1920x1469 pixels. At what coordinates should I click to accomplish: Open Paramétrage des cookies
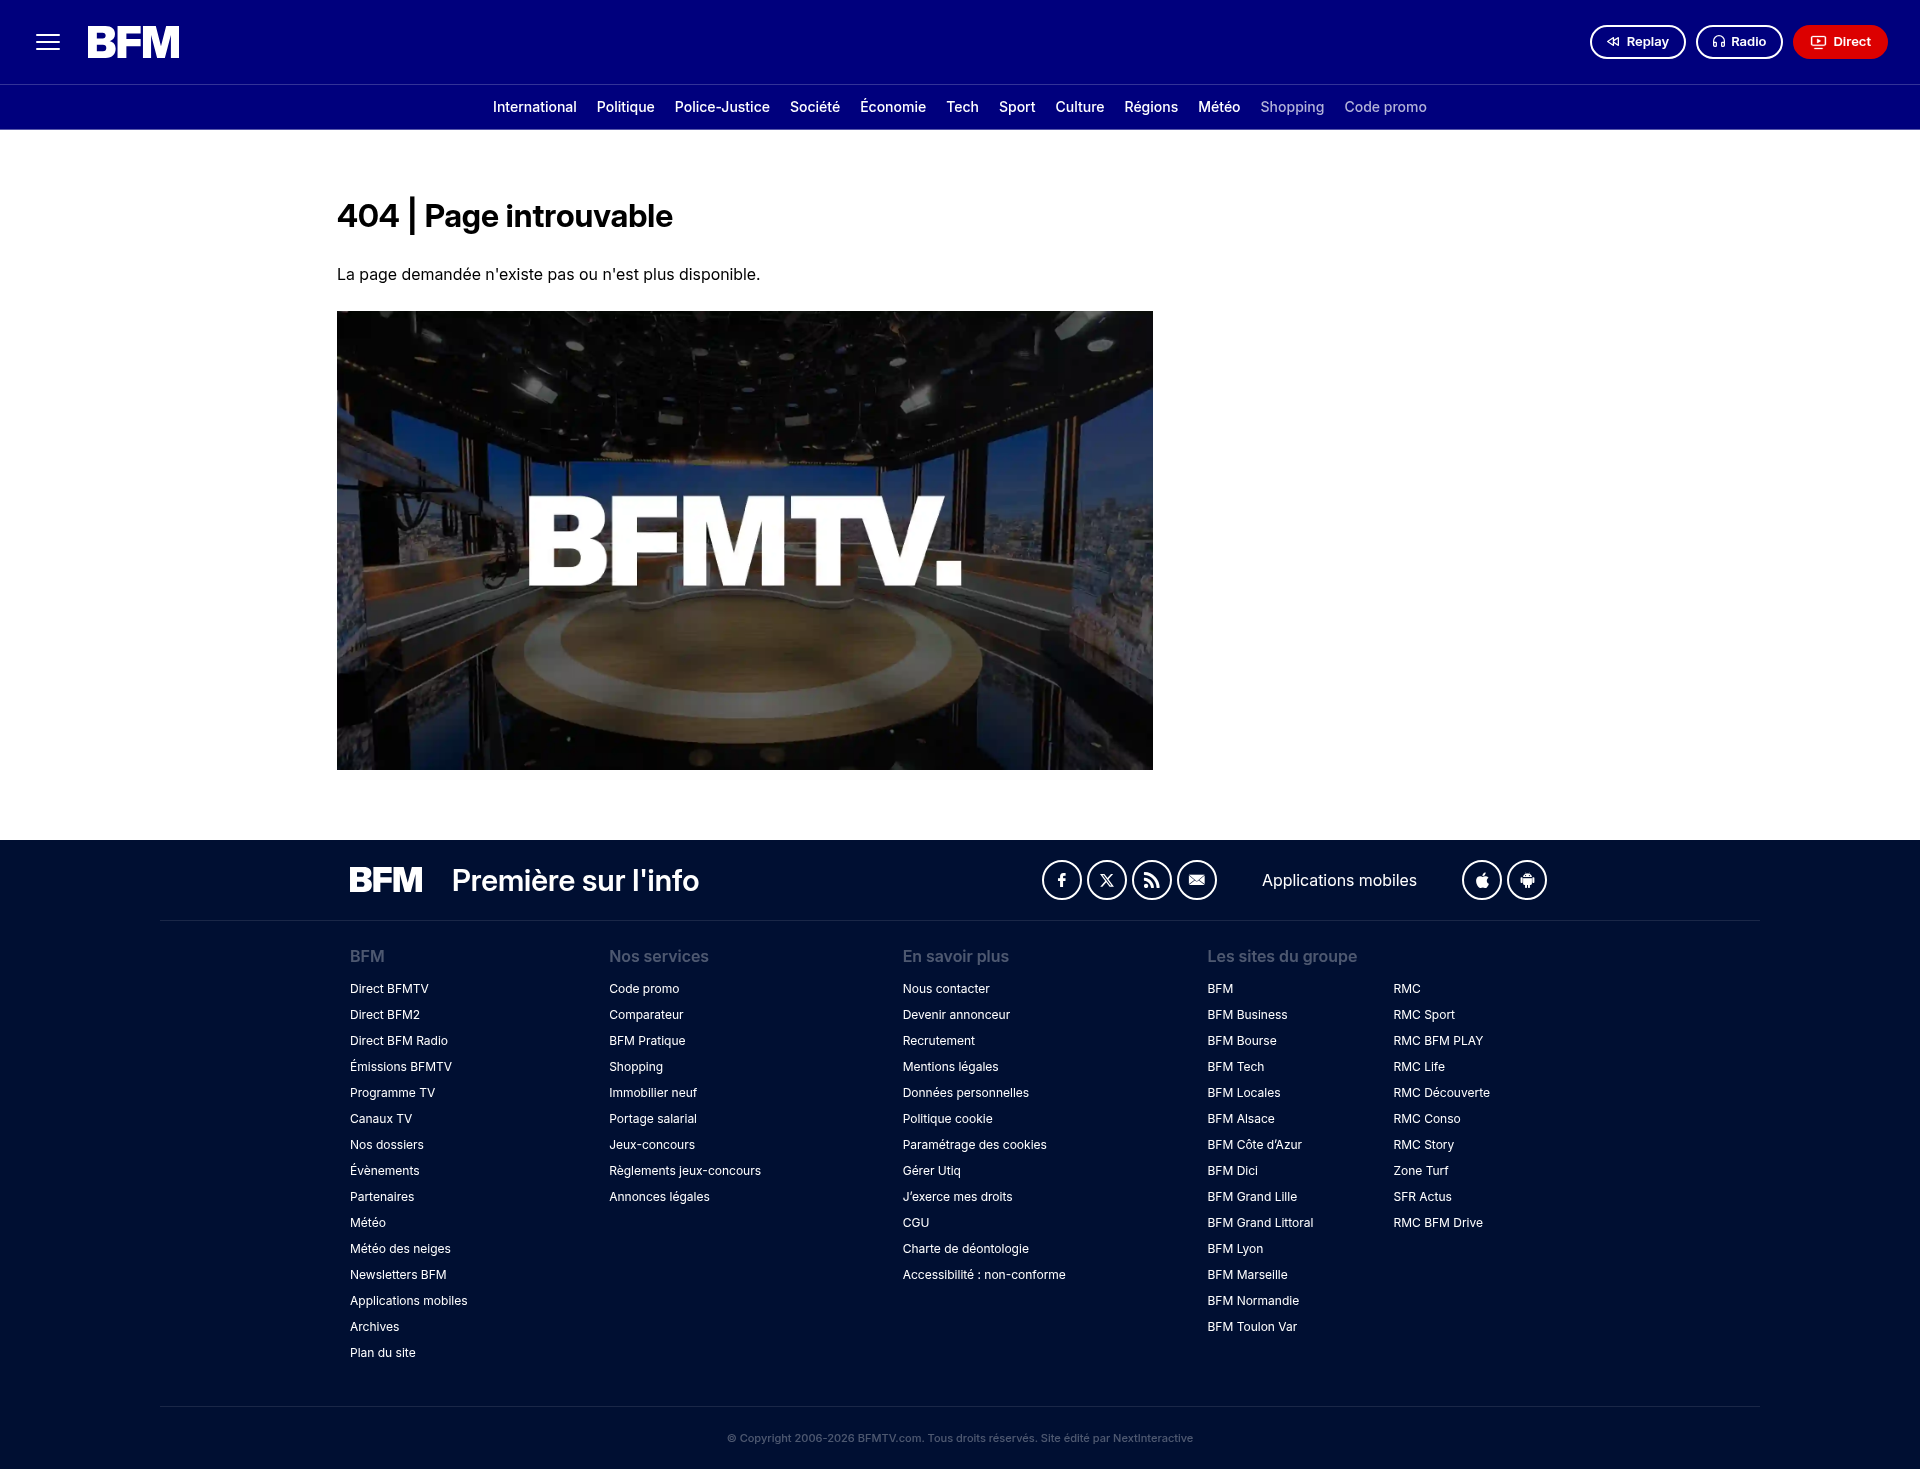(975, 1145)
